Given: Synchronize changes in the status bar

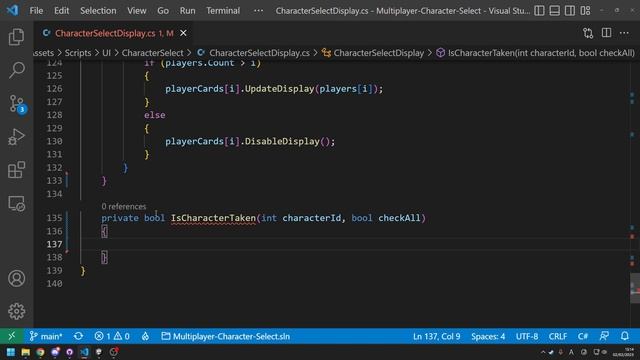Looking at the screenshot, I should coord(78,336).
